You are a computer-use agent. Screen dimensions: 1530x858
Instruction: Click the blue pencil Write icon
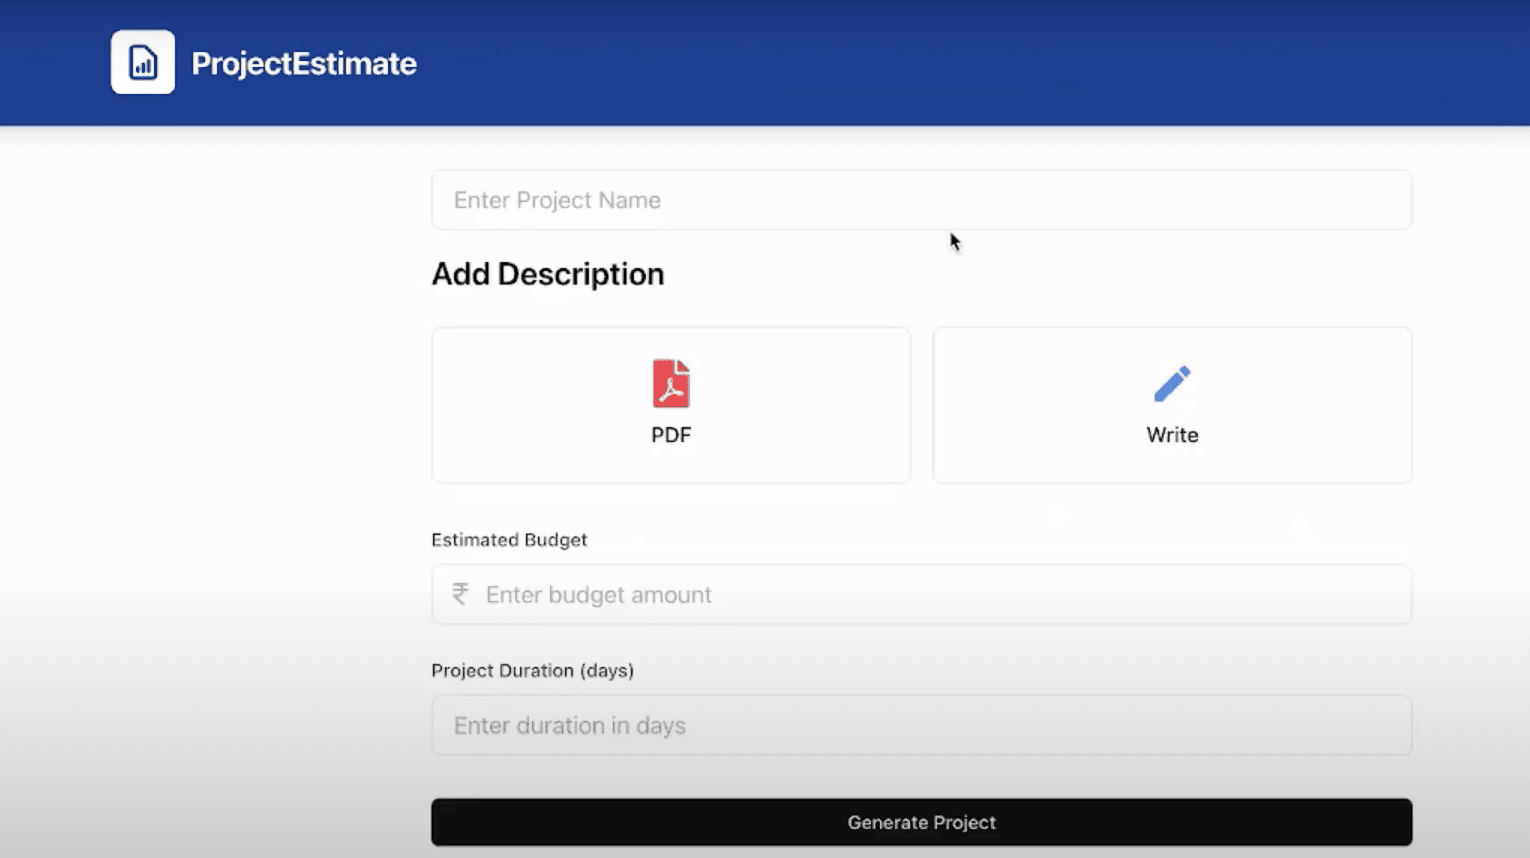coord(1172,384)
